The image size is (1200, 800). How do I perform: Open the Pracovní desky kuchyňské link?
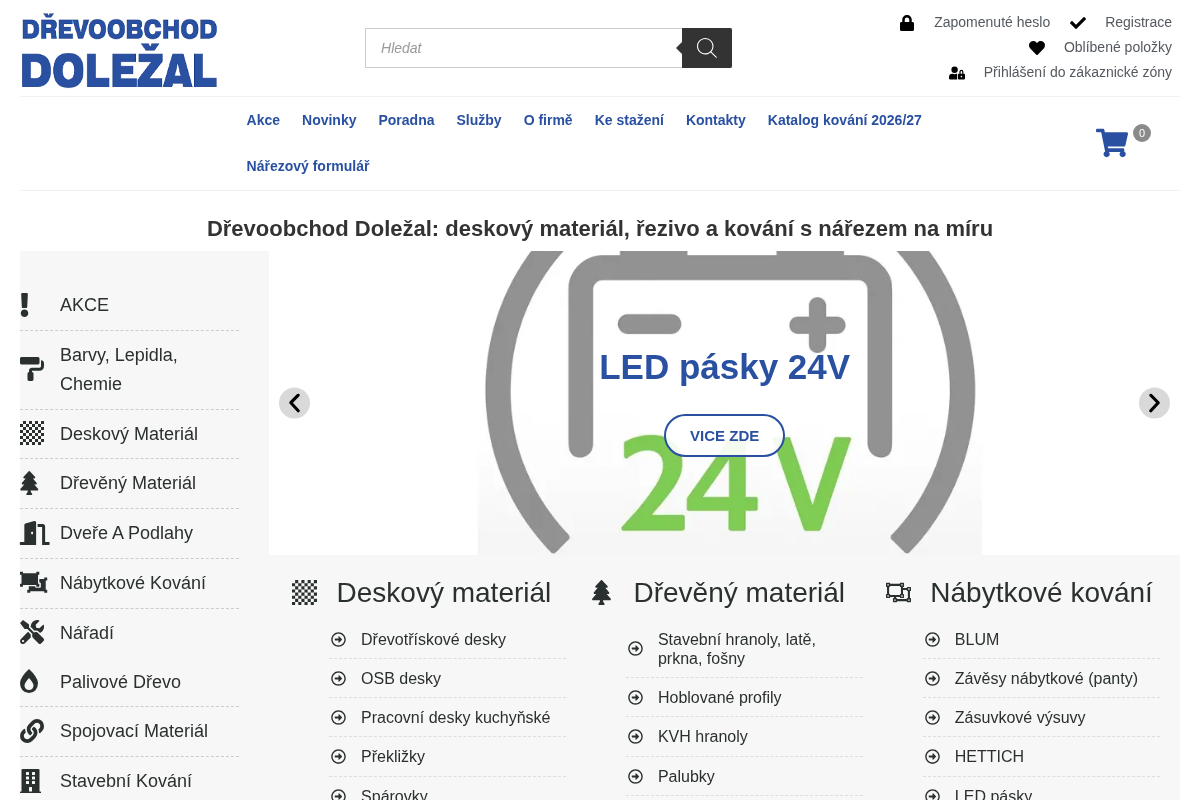455,718
